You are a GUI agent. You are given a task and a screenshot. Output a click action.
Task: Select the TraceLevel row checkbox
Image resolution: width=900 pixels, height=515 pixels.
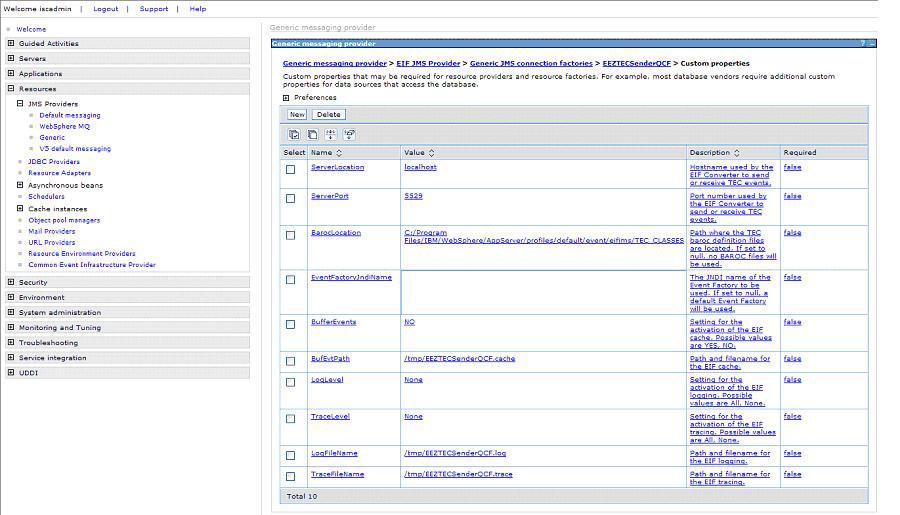290,419
